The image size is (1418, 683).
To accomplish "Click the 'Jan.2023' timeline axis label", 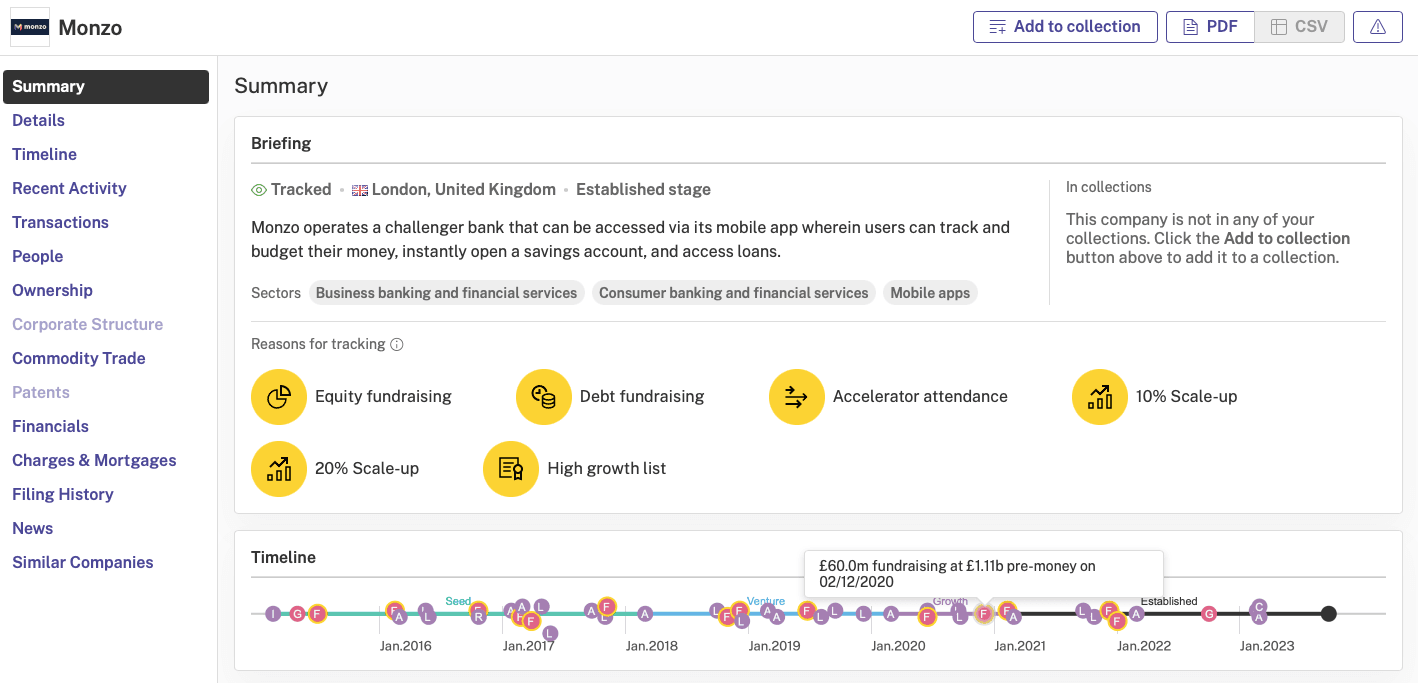I will 1267,646.
